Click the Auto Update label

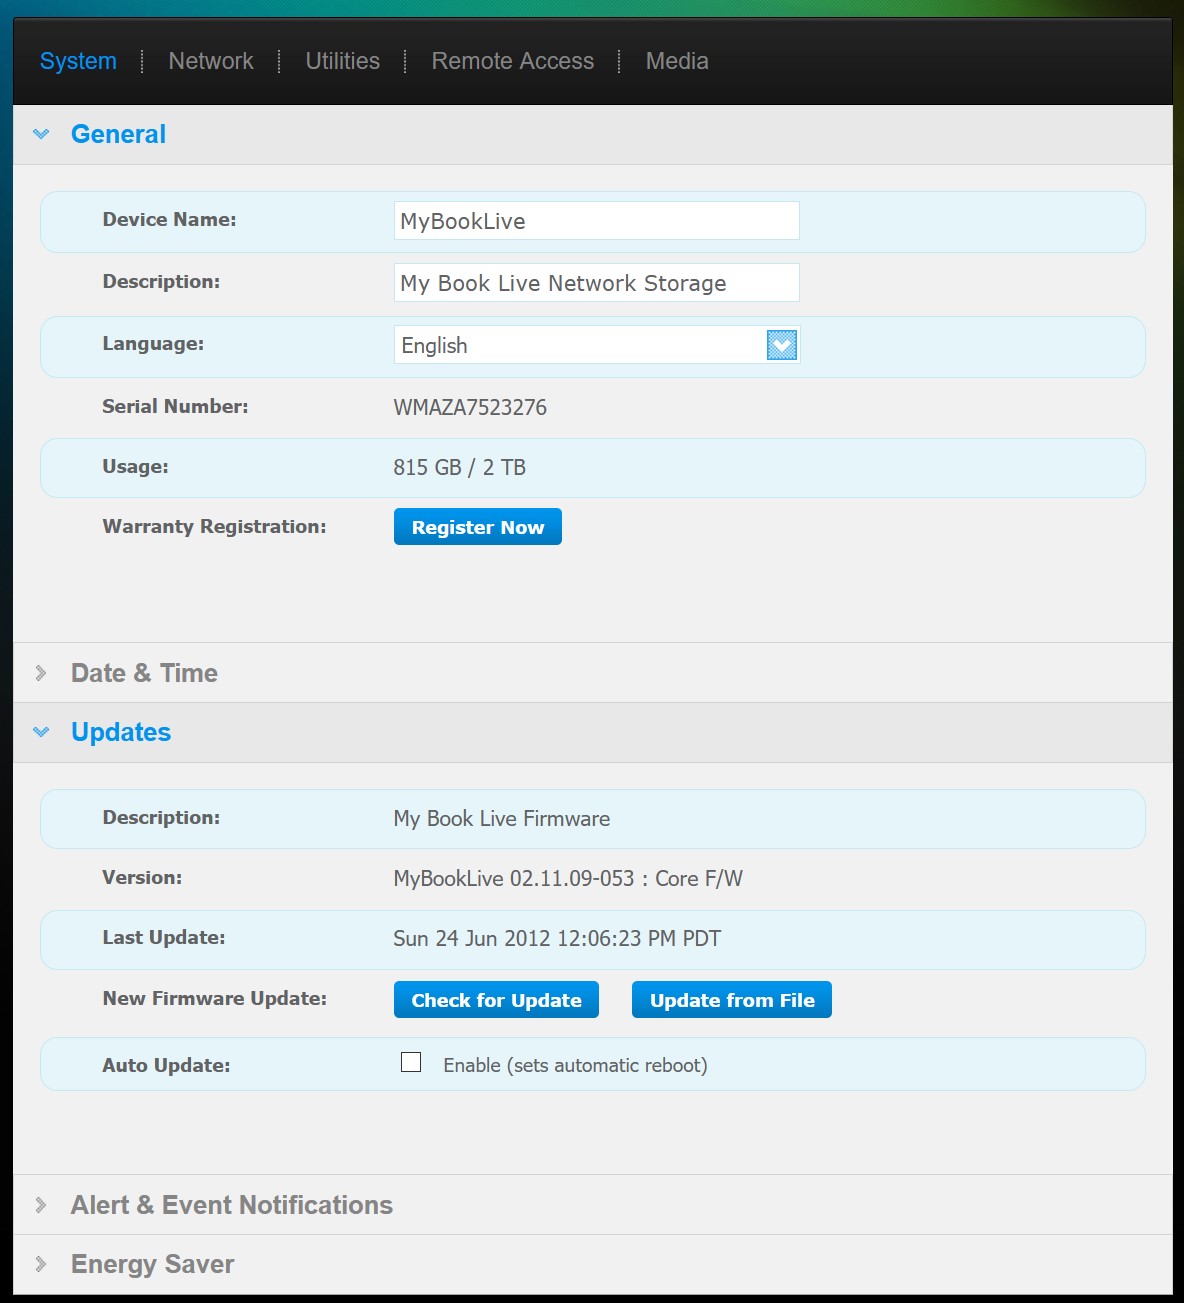(x=166, y=1065)
